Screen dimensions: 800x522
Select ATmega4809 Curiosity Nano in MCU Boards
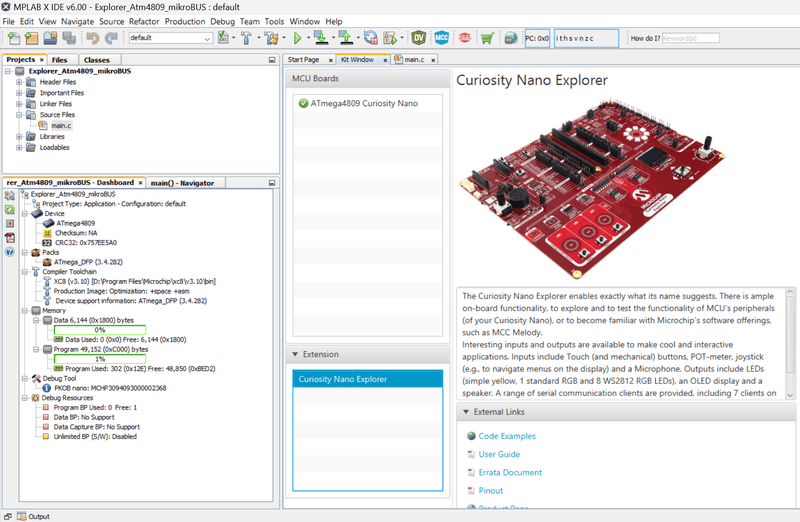pos(367,103)
